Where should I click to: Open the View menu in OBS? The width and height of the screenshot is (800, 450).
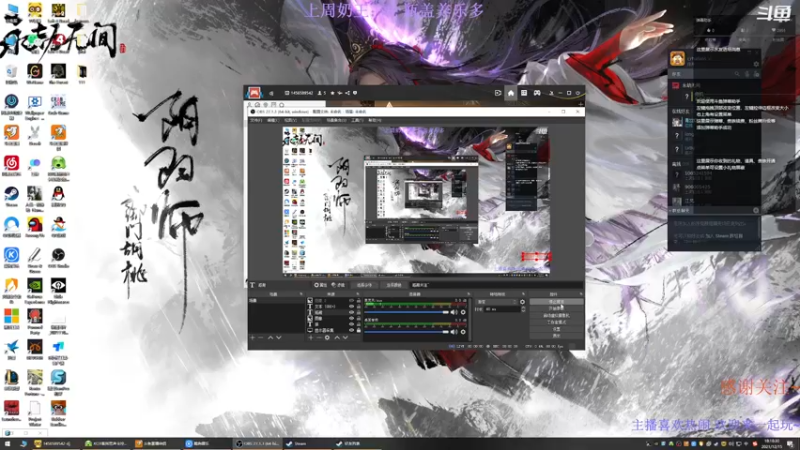290,120
